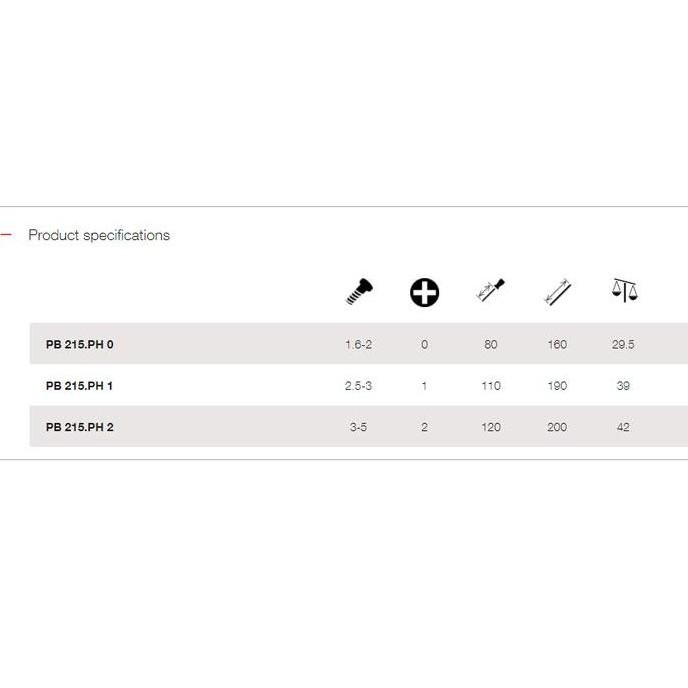Click the weight value 39
Image resolution: width=688 pixels, height=688 pixels.
tap(623, 386)
